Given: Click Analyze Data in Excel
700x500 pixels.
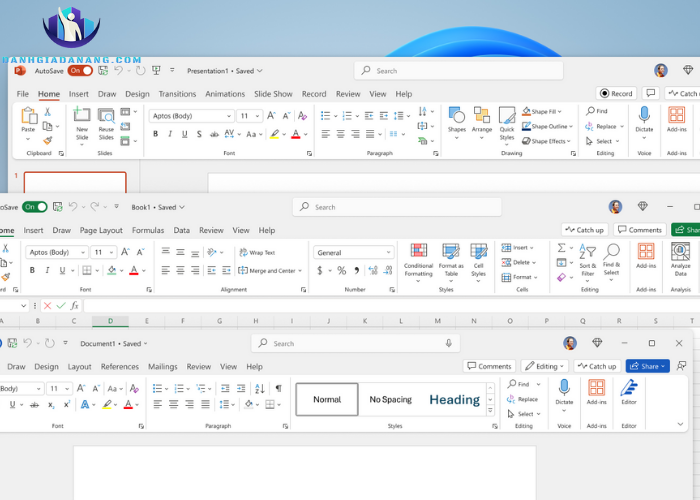Looking at the screenshot, I should point(680,260).
